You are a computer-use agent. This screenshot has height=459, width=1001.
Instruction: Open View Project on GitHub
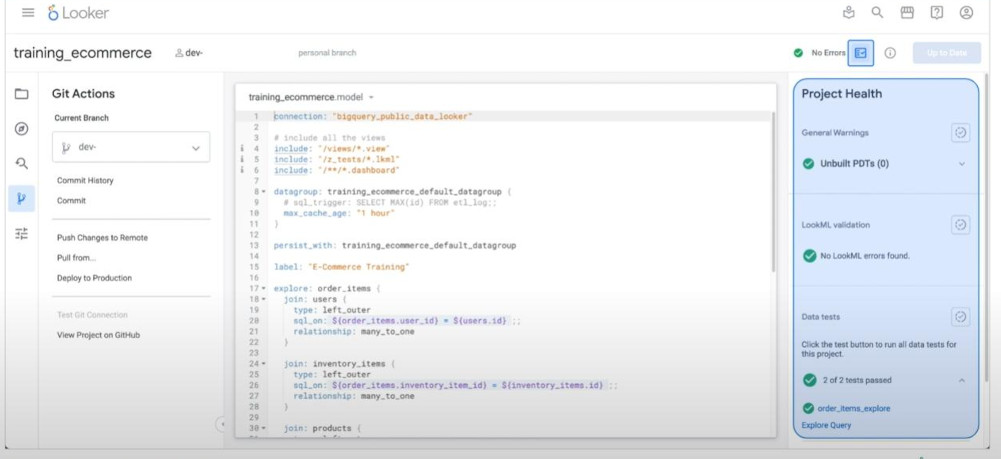point(98,335)
